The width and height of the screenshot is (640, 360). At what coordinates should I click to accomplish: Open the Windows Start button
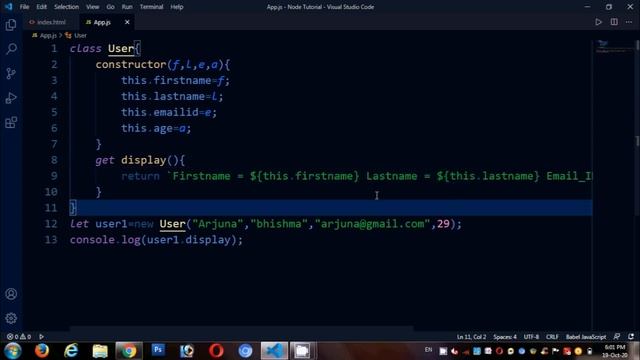click(13, 351)
